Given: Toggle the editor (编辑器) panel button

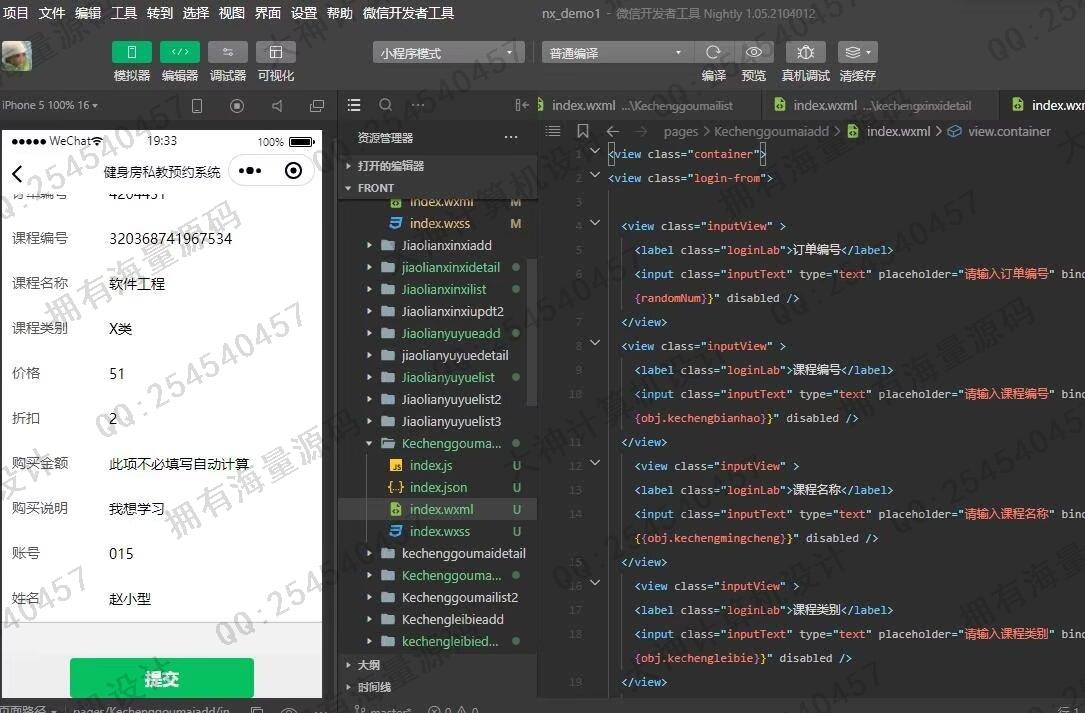Looking at the screenshot, I should [179, 53].
